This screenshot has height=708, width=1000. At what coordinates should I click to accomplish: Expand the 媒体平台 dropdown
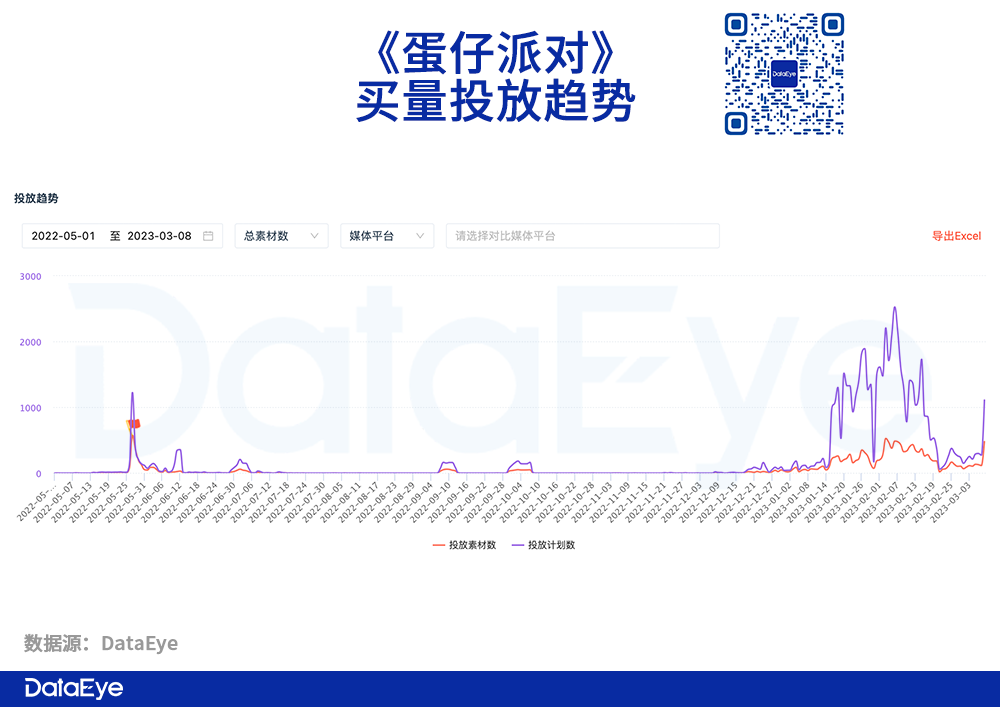coord(387,236)
